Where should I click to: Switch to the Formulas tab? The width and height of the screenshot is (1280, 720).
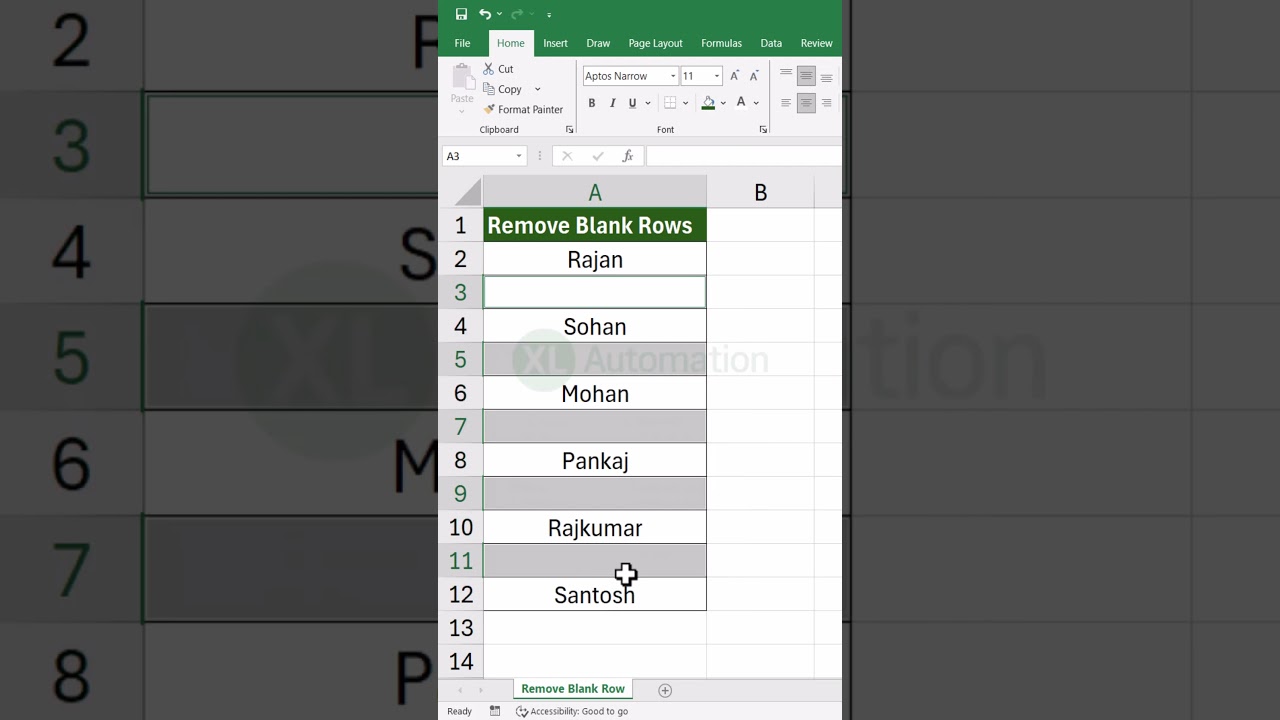coord(721,43)
